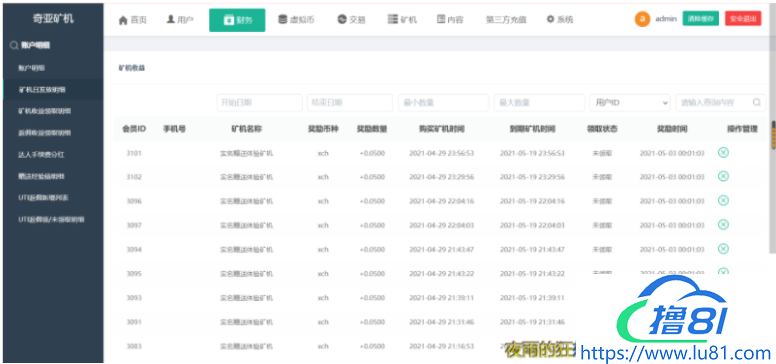Image resolution: width=776 pixels, height=364 pixels.
Task: Click the 到期矿机时间 column header
Action: point(532,129)
